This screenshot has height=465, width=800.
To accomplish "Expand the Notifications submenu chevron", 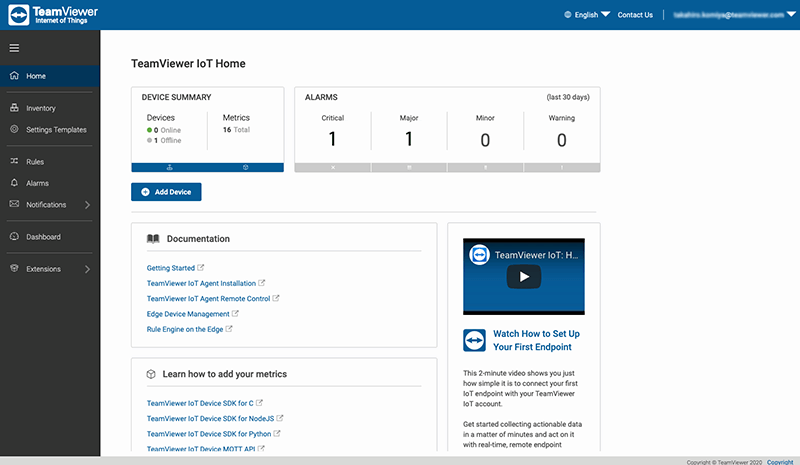I will (x=87, y=205).
